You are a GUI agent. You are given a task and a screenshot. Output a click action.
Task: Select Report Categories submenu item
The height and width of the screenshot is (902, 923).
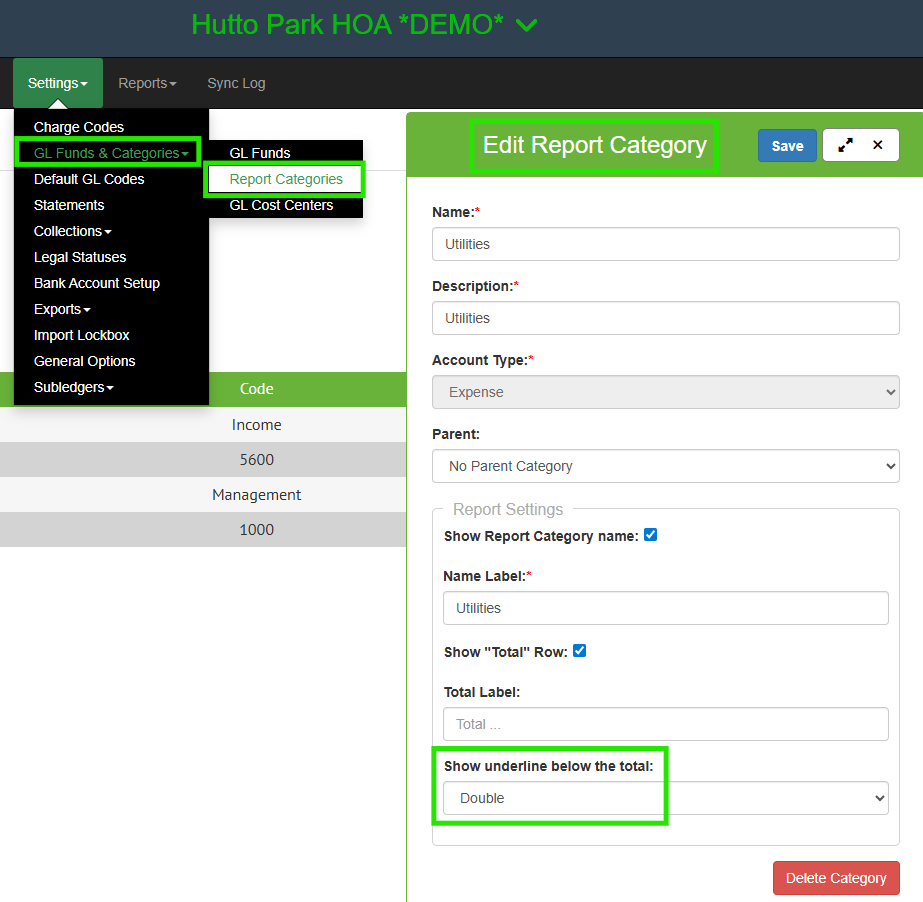click(286, 179)
